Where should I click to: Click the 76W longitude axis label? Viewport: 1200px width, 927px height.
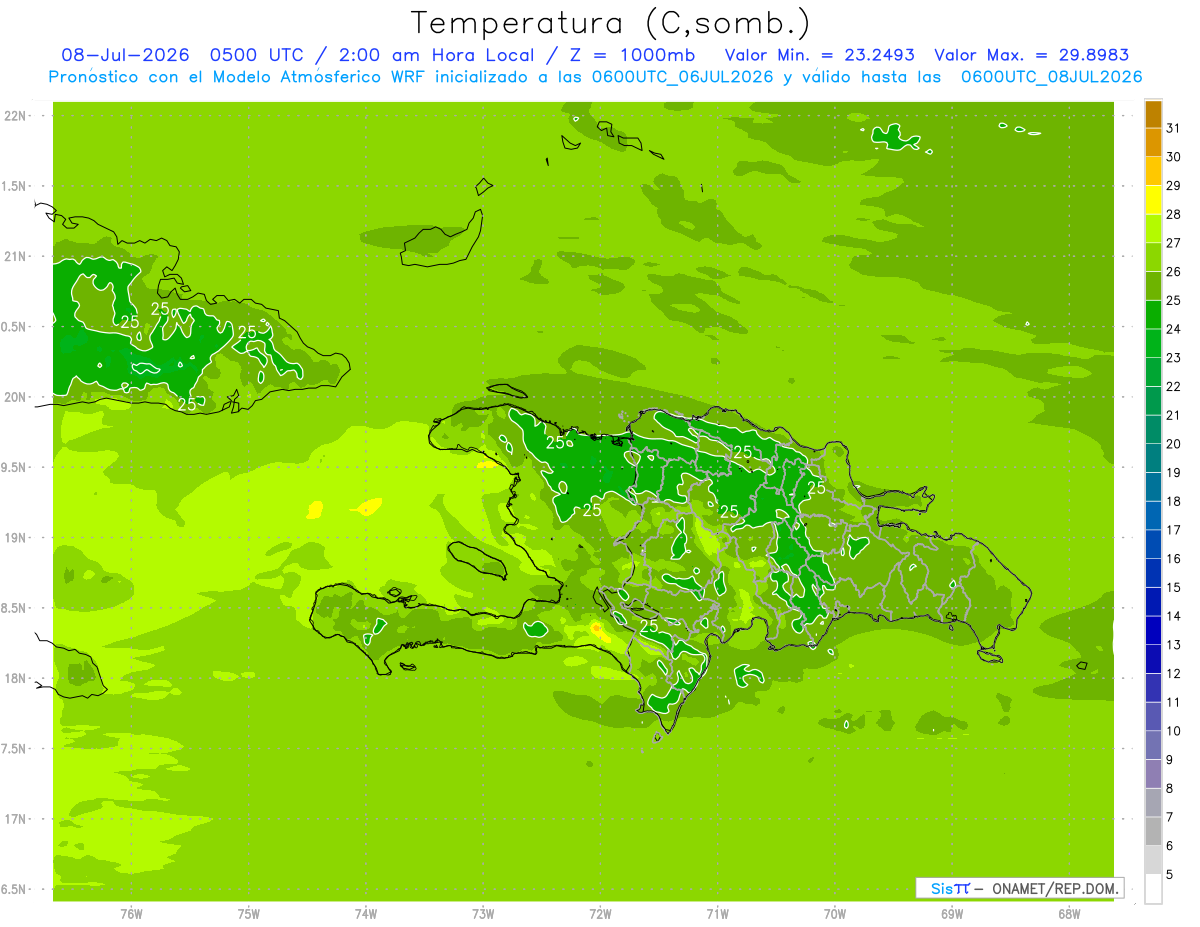pos(131,913)
